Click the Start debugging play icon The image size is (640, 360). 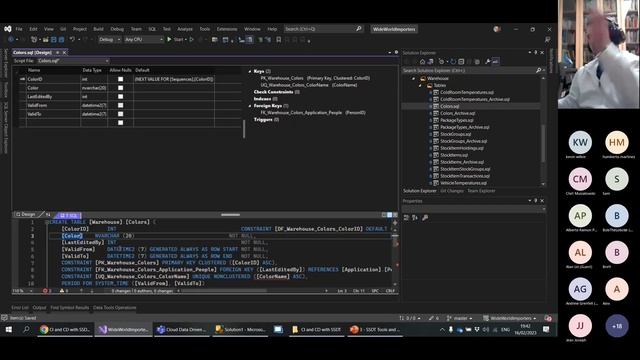tap(169, 40)
